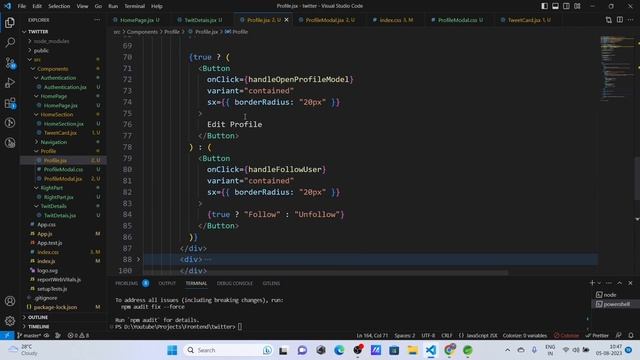The image size is (640, 360).
Task: Switch to the Debug Console panel tab
Action: (235, 283)
